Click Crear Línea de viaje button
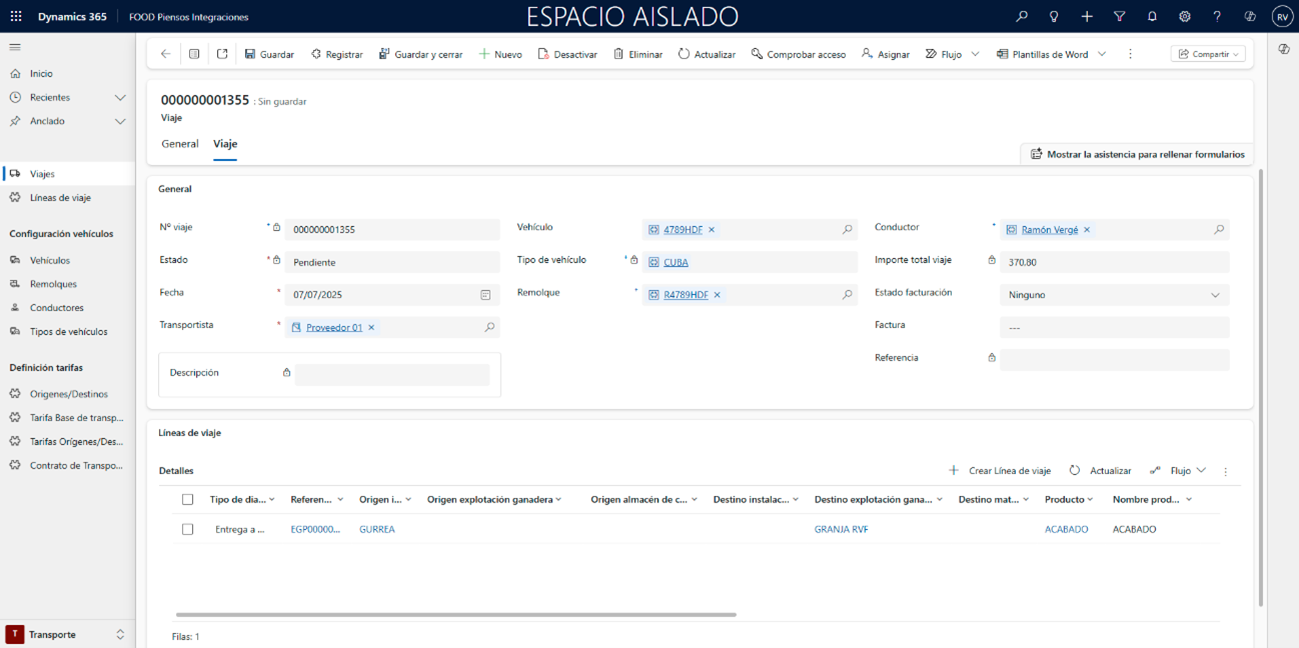1299x648 pixels. coord(1000,471)
